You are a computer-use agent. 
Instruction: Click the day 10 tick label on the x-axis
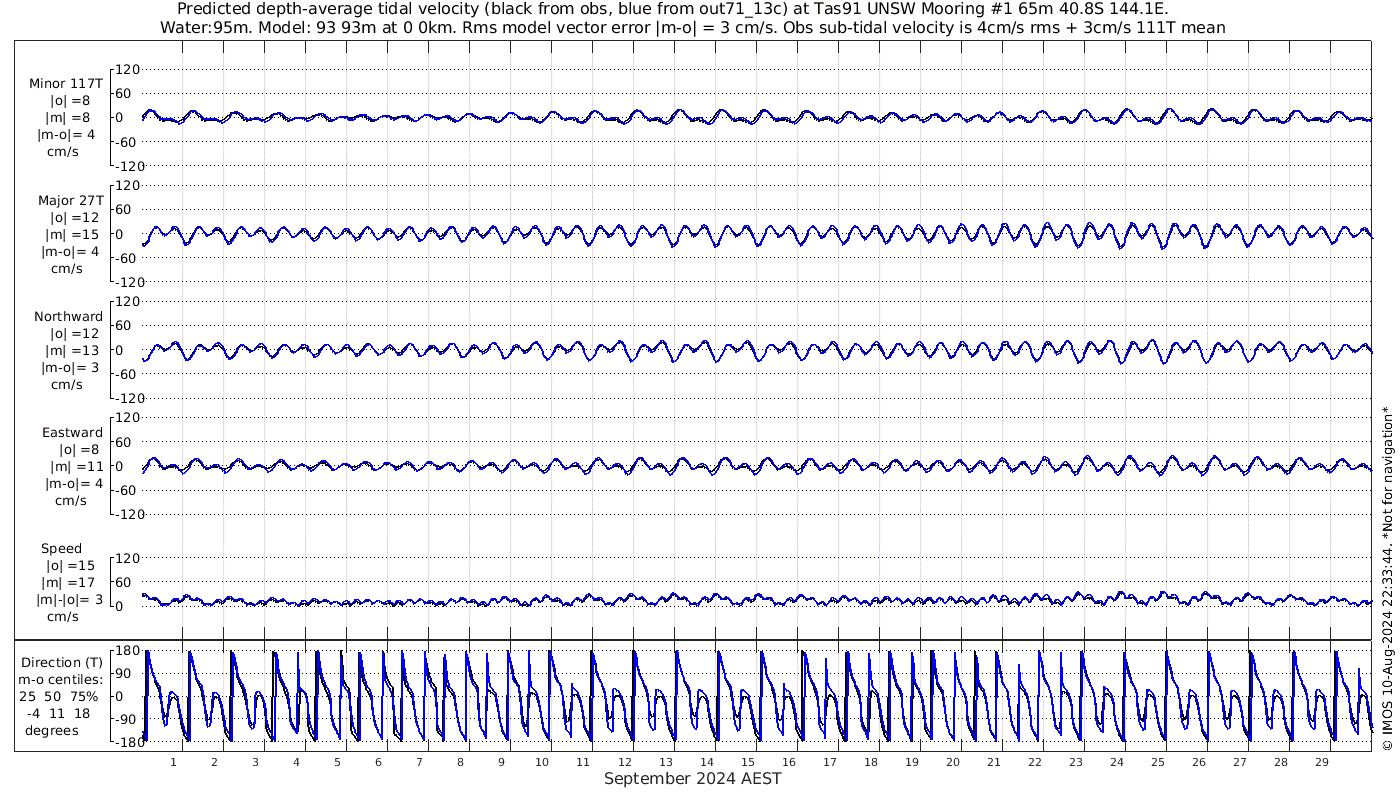(542, 762)
